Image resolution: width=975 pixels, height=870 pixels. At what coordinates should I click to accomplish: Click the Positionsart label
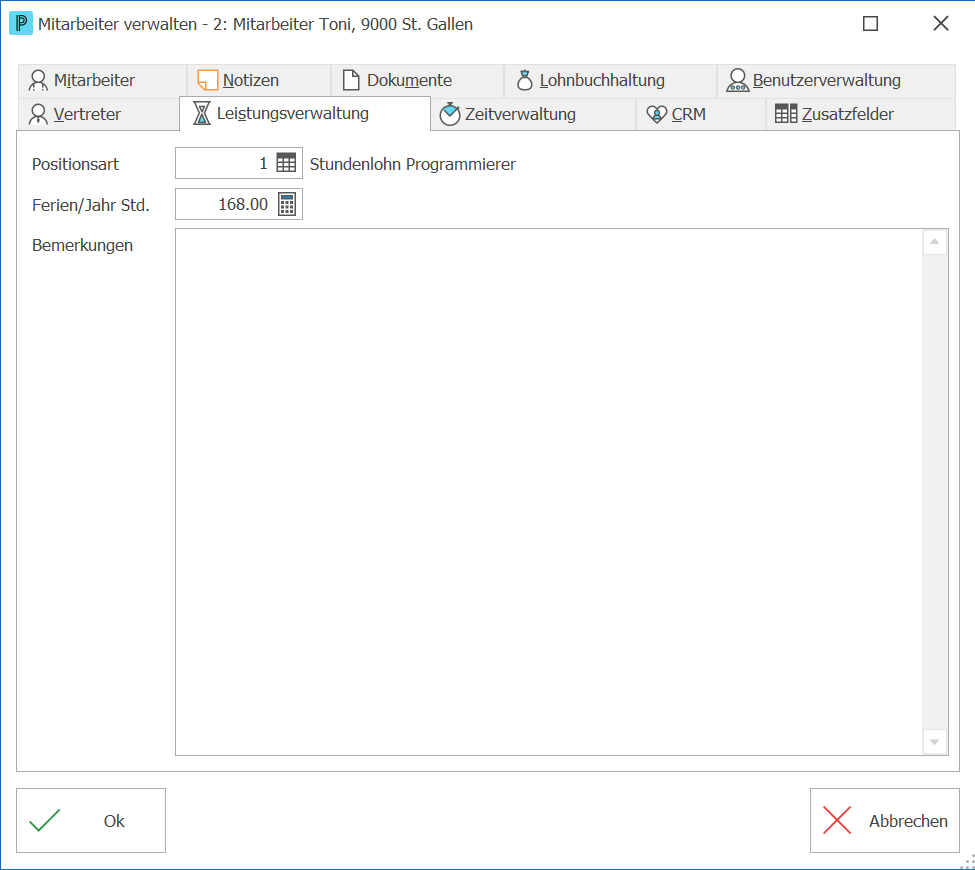[75, 164]
